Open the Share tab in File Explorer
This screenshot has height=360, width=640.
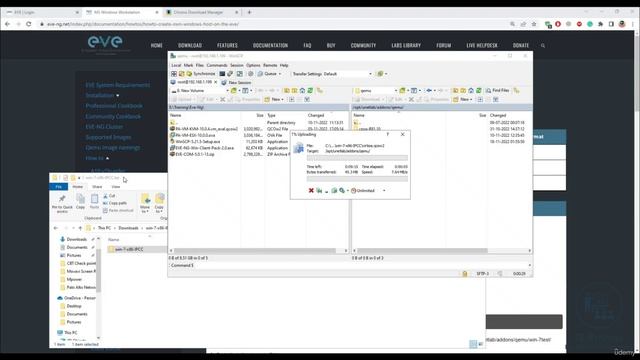(x=97, y=187)
